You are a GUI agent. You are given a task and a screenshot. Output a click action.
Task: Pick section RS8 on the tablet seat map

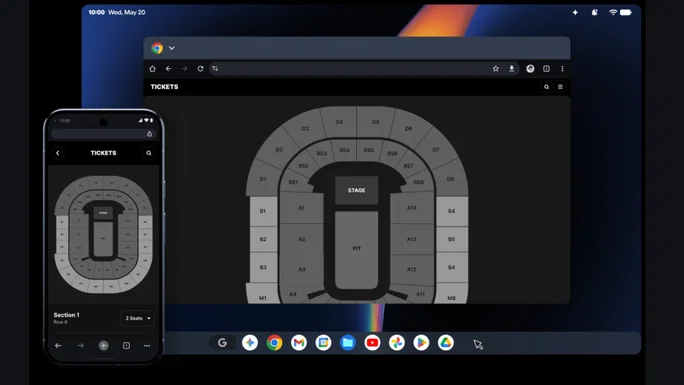[x=418, y=182]
